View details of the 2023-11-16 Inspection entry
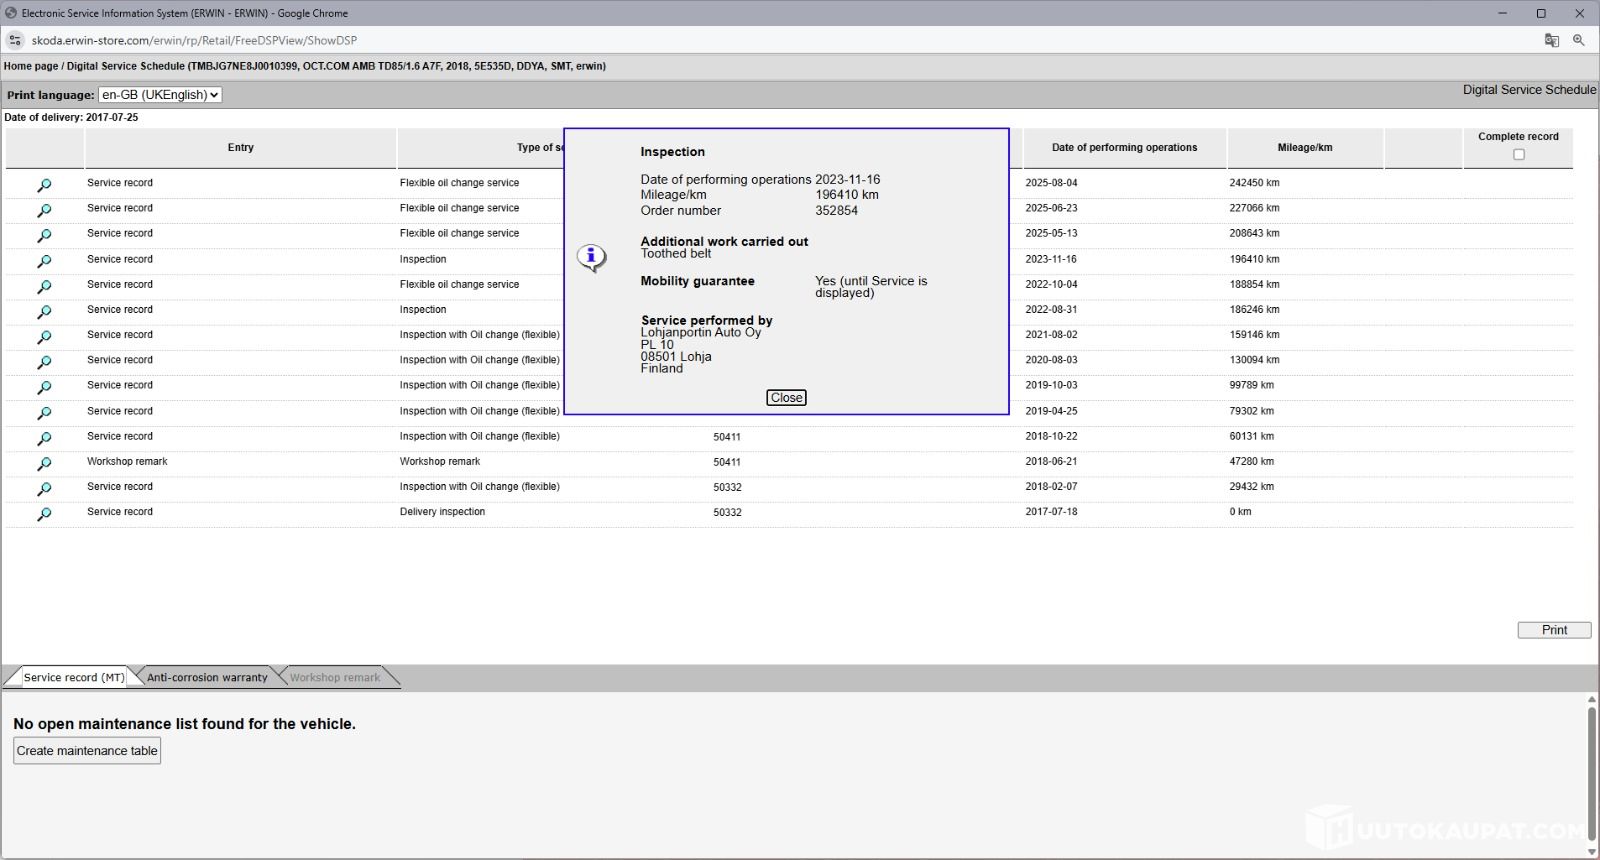The image size is (1600, 860). 44,261
